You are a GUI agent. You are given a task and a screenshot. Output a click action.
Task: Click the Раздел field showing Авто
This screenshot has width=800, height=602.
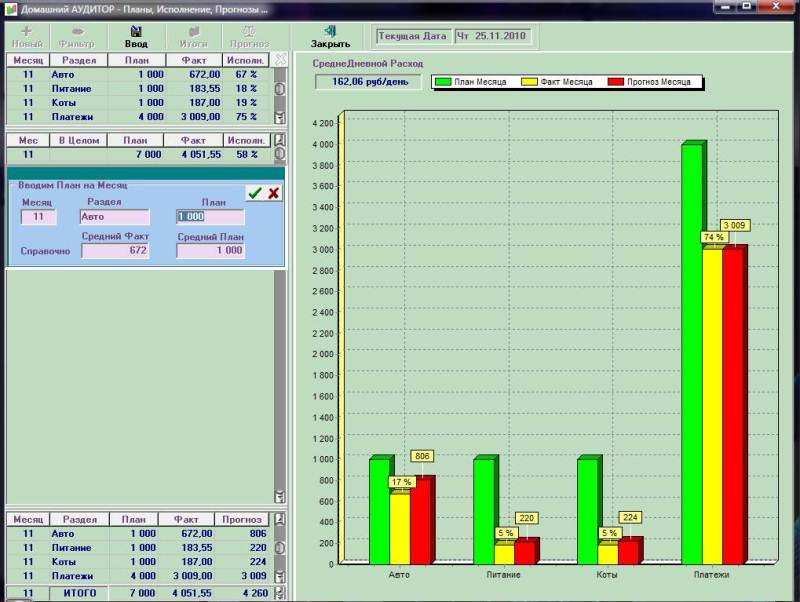114,217
